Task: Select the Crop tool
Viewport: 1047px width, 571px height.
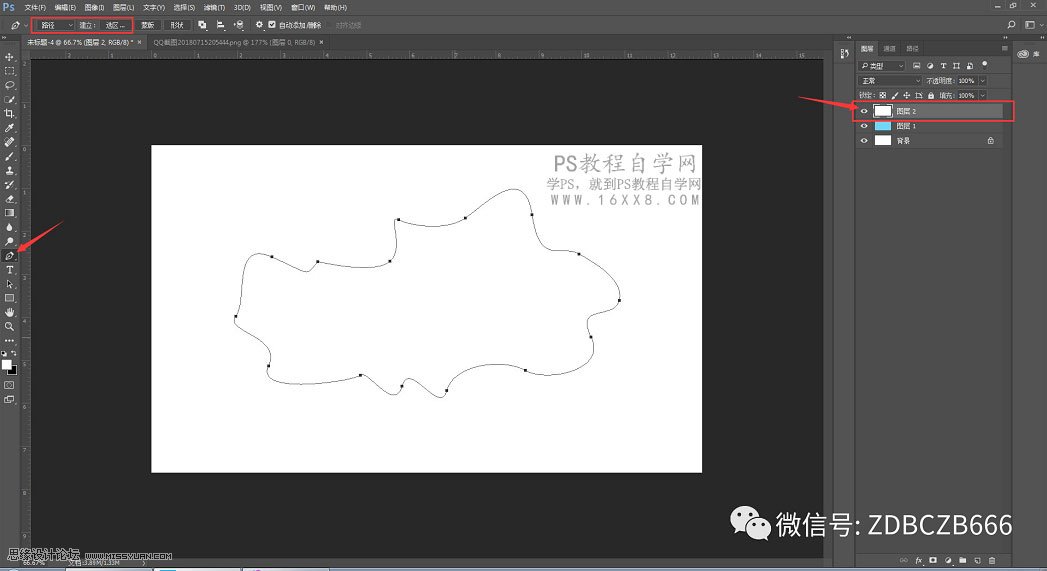Action: pos(9,114)
